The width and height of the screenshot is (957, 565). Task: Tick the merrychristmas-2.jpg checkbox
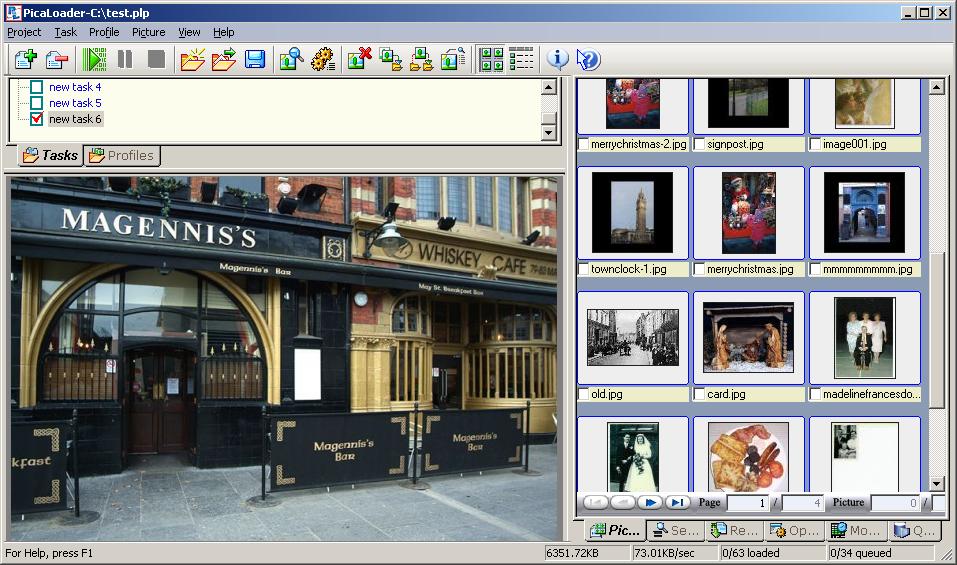point(583,144)
